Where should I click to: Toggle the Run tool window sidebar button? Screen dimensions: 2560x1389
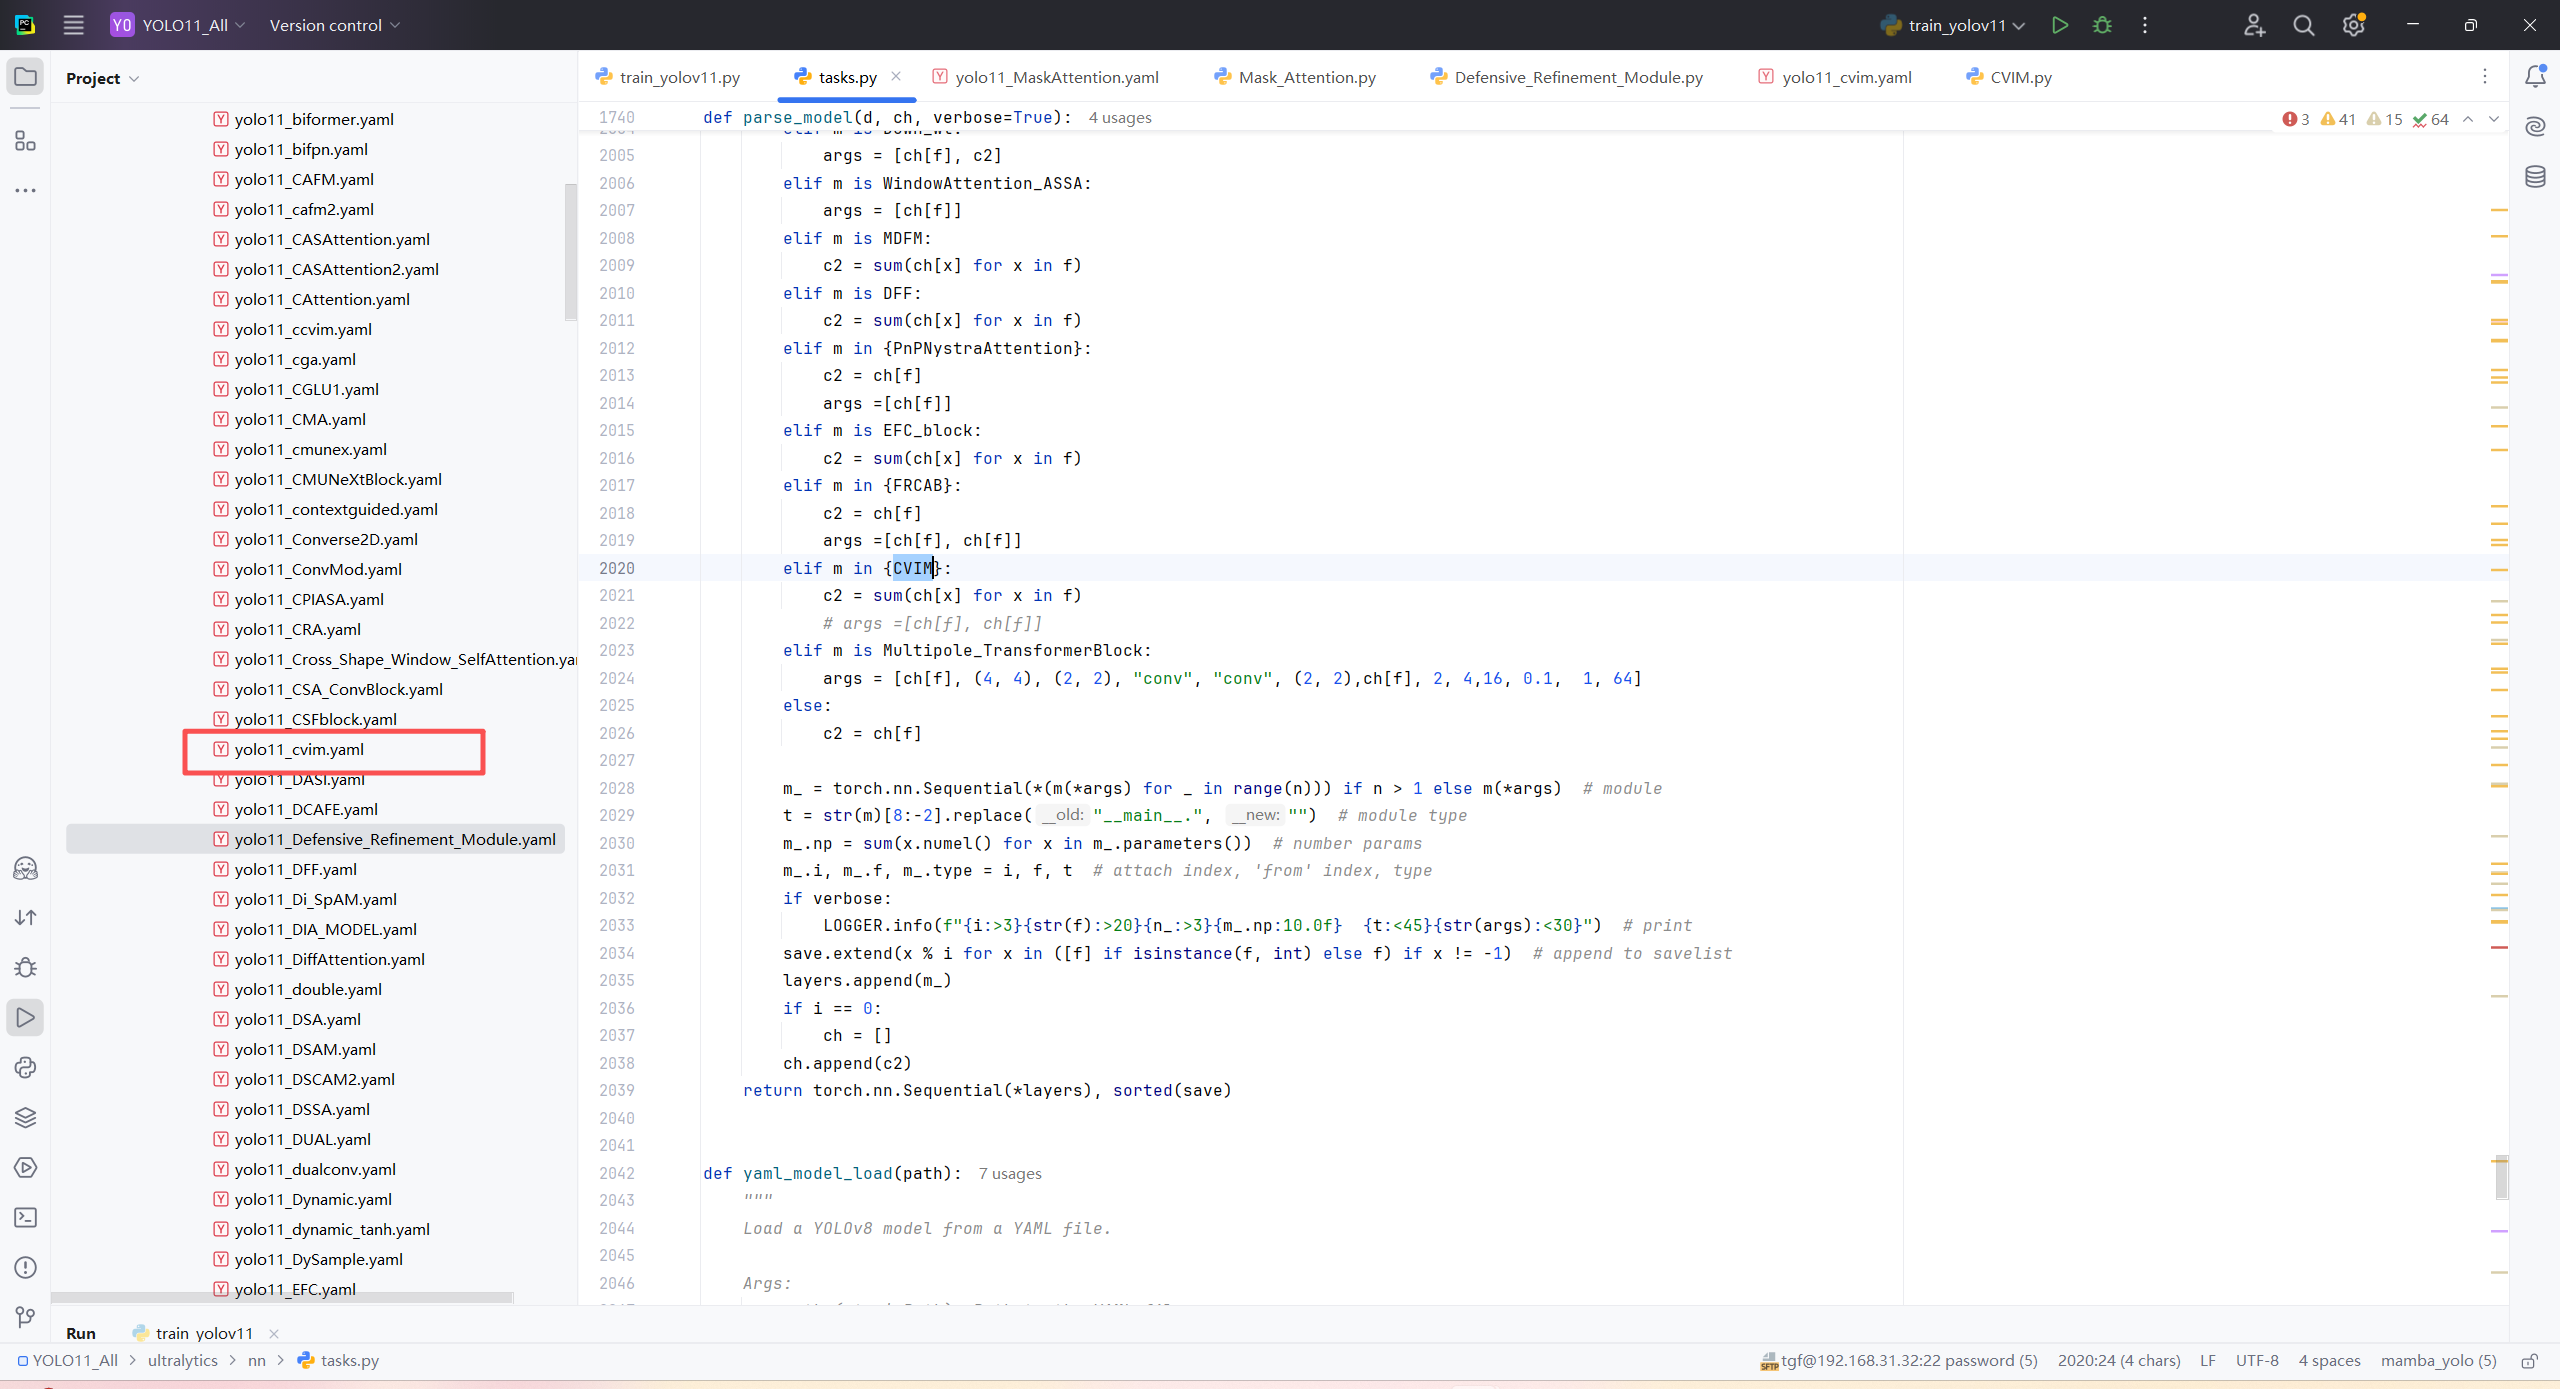25,1017
